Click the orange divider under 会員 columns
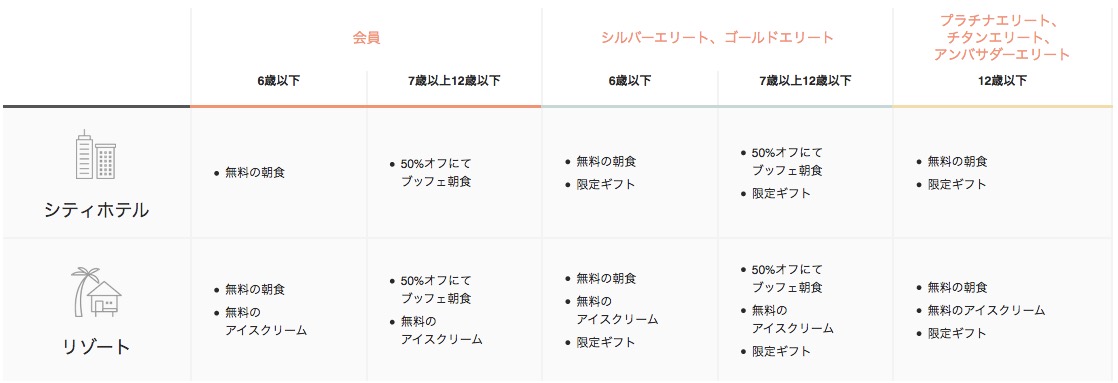This screenshot has width=1118, height=383. pos(366,106)
